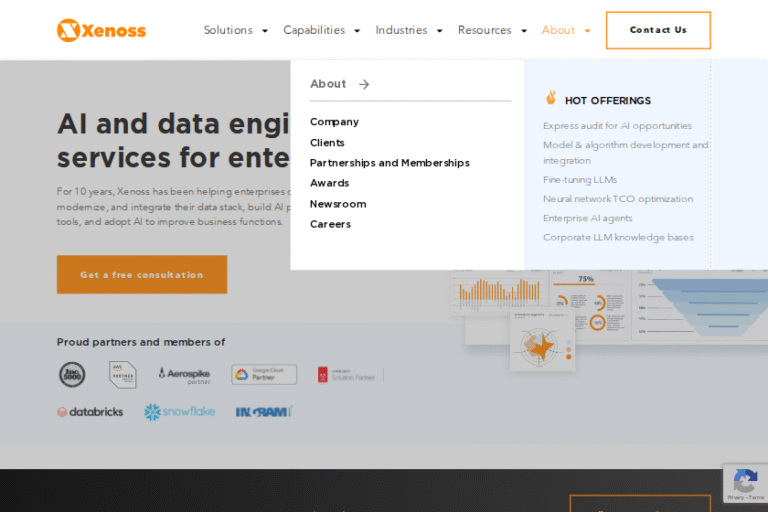768x512 pixels.
Task: Open the Enterprise AI agents link
Action: (x=588, y=218)
